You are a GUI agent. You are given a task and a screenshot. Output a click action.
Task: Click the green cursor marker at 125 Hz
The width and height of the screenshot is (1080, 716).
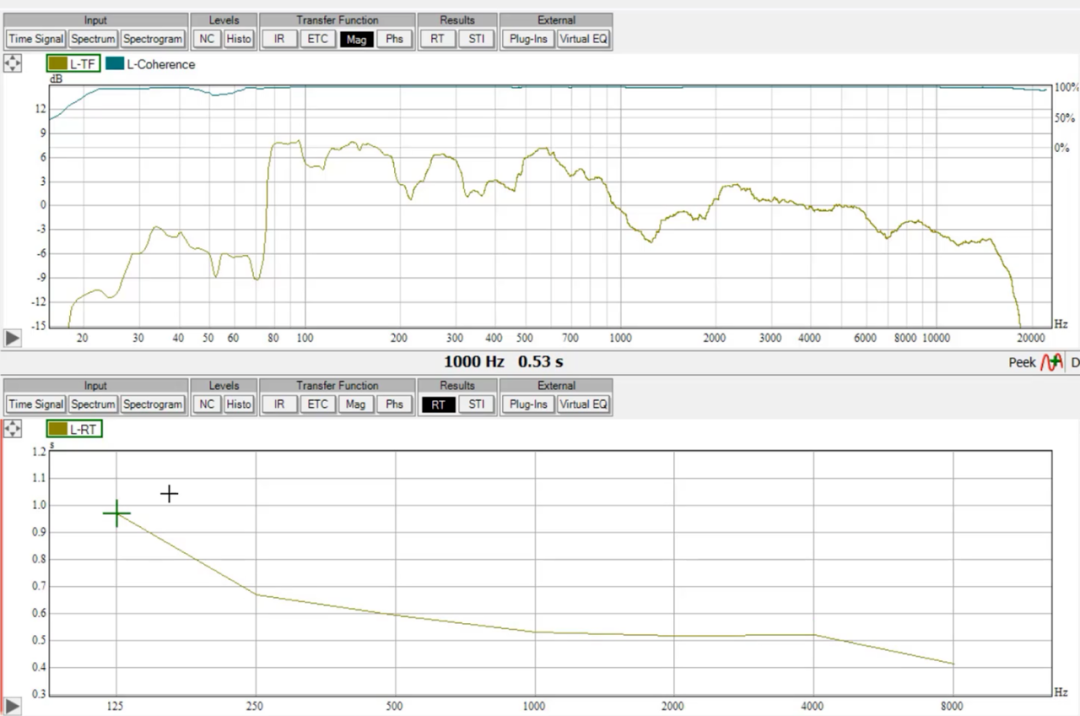tap(116, 514)
